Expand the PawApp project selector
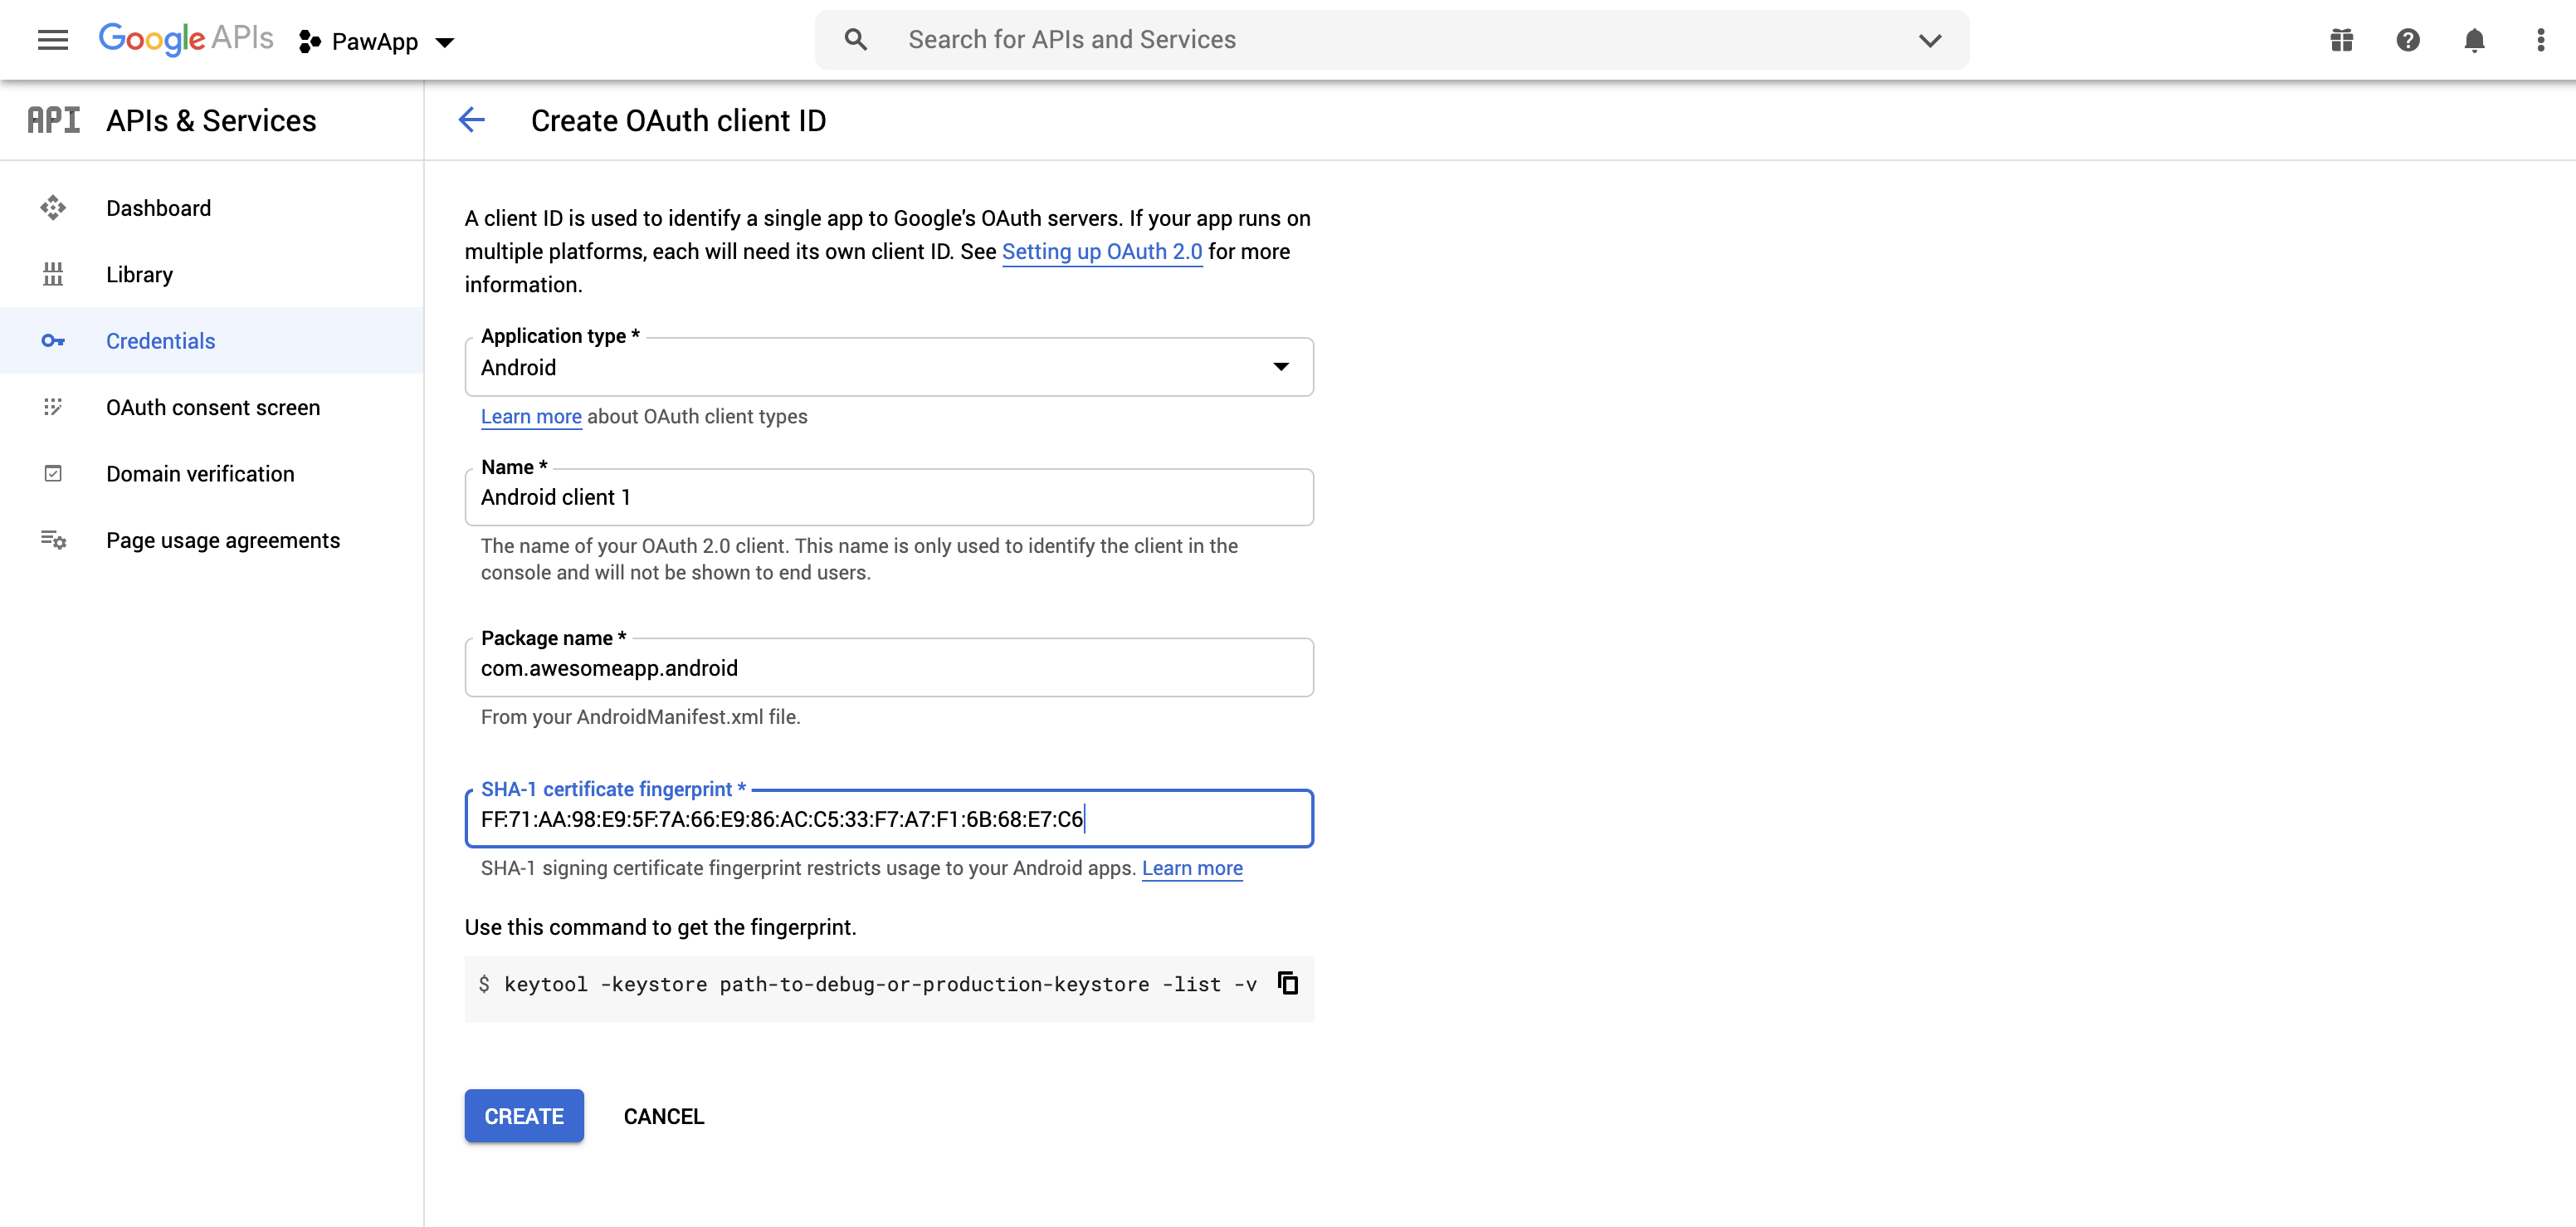 click(x=377, y=41)
